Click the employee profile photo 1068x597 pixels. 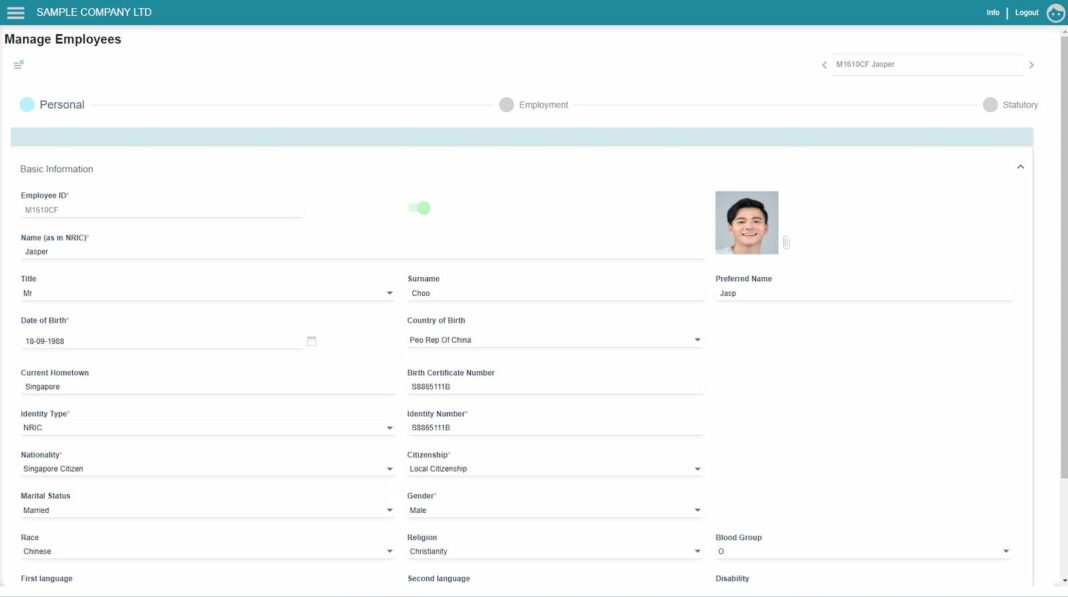click(746, 222)
